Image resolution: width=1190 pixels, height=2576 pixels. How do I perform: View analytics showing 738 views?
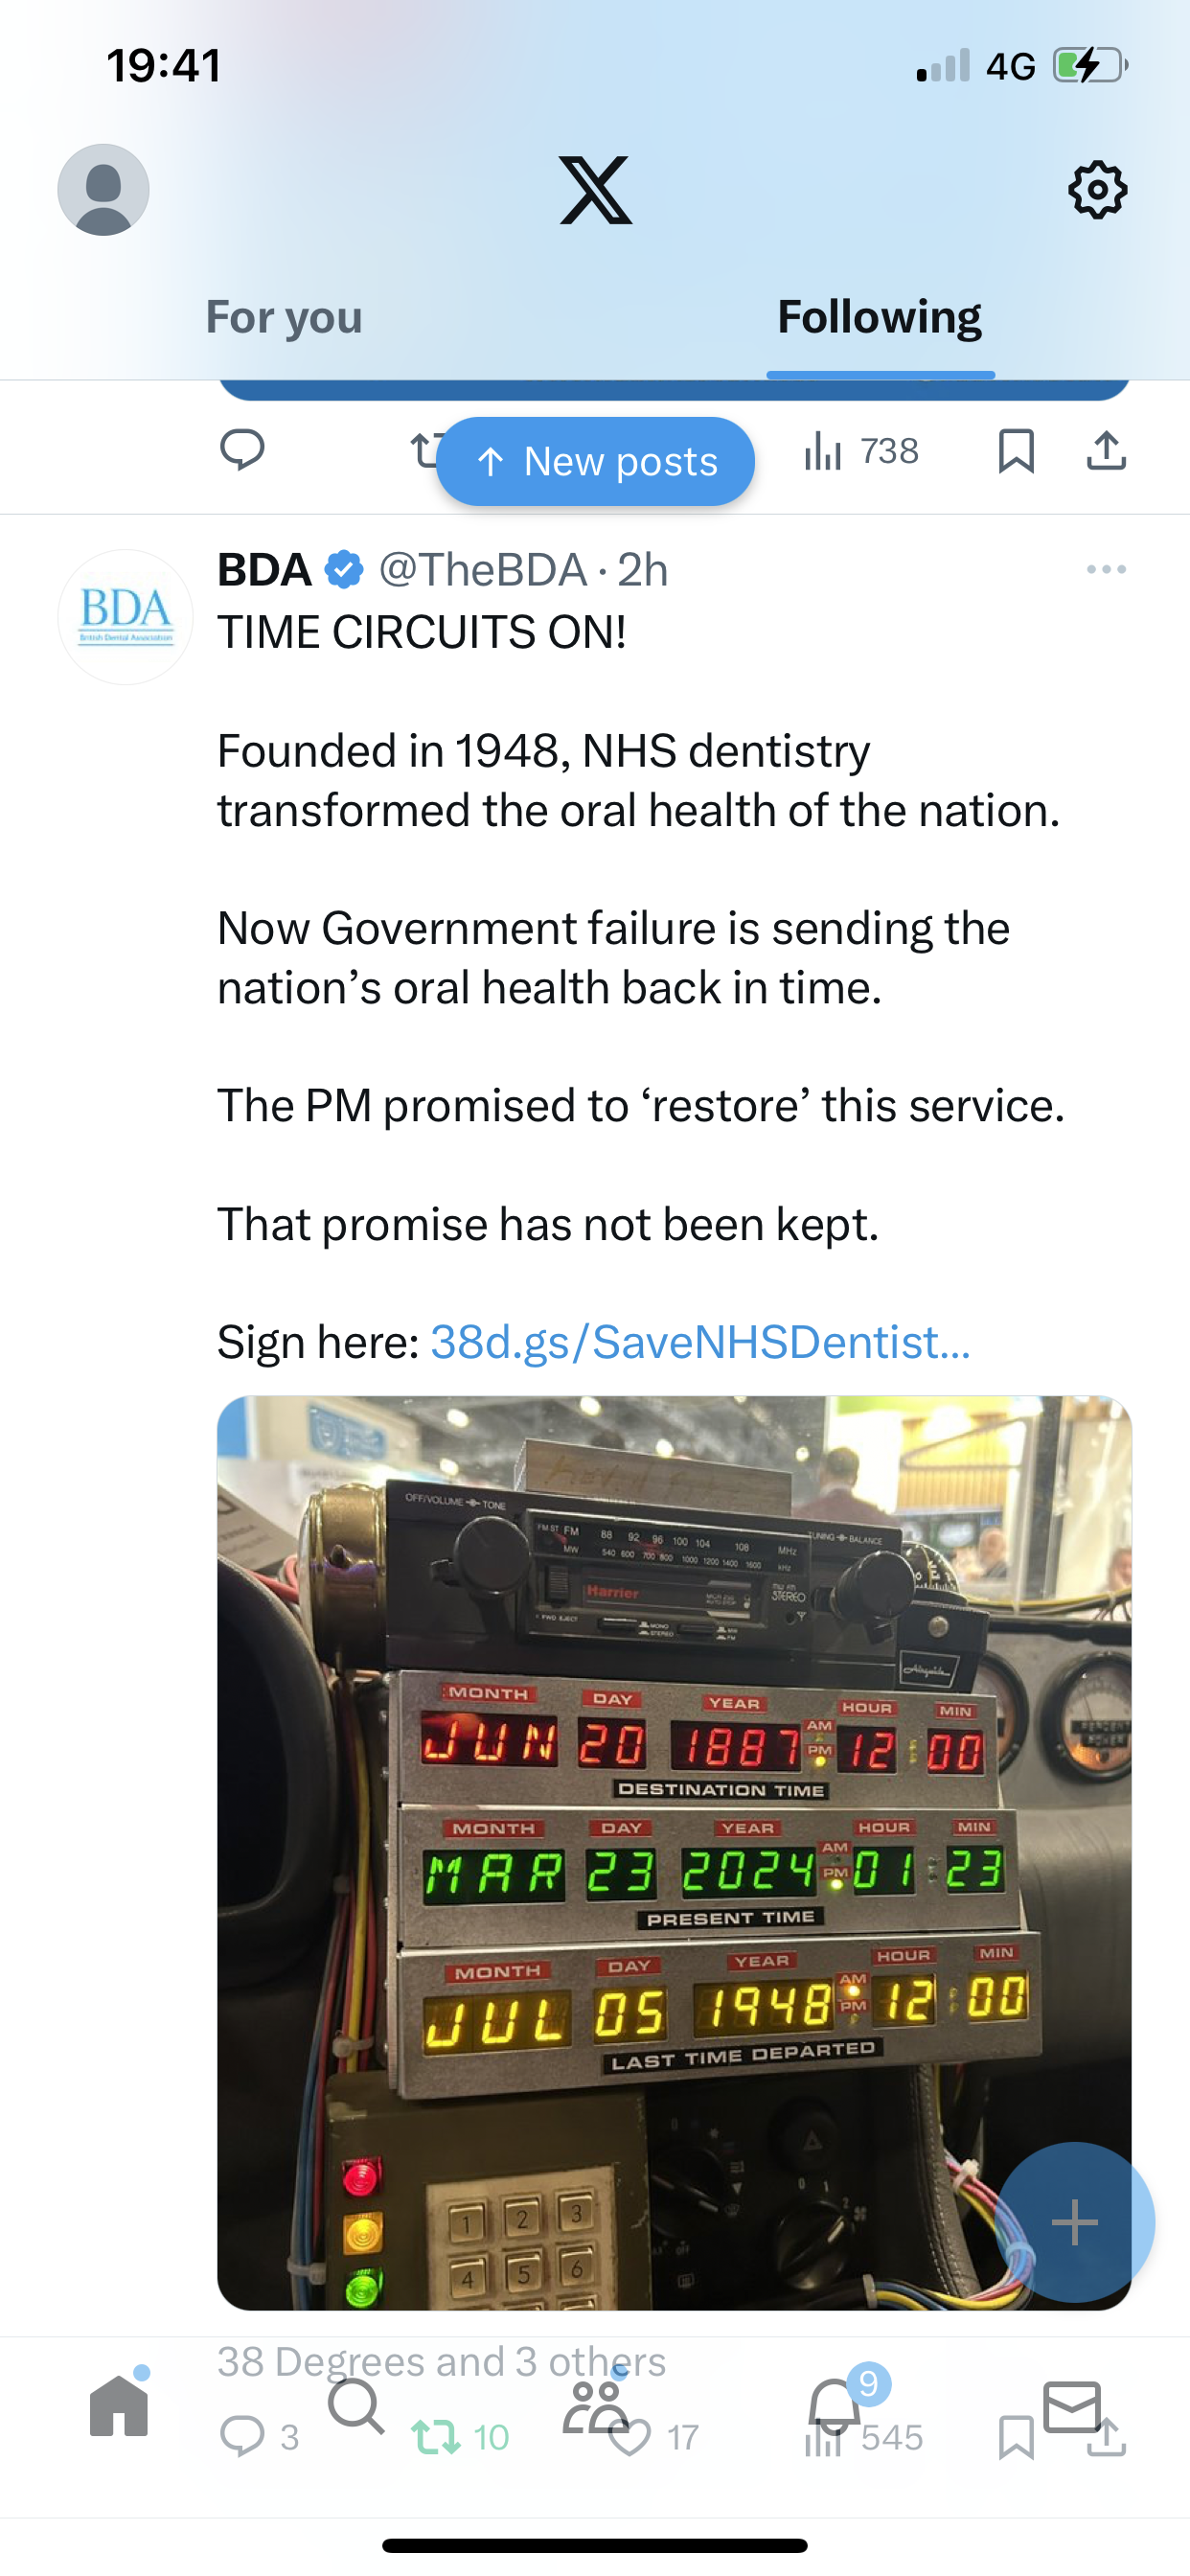click(x=861, y=451)
